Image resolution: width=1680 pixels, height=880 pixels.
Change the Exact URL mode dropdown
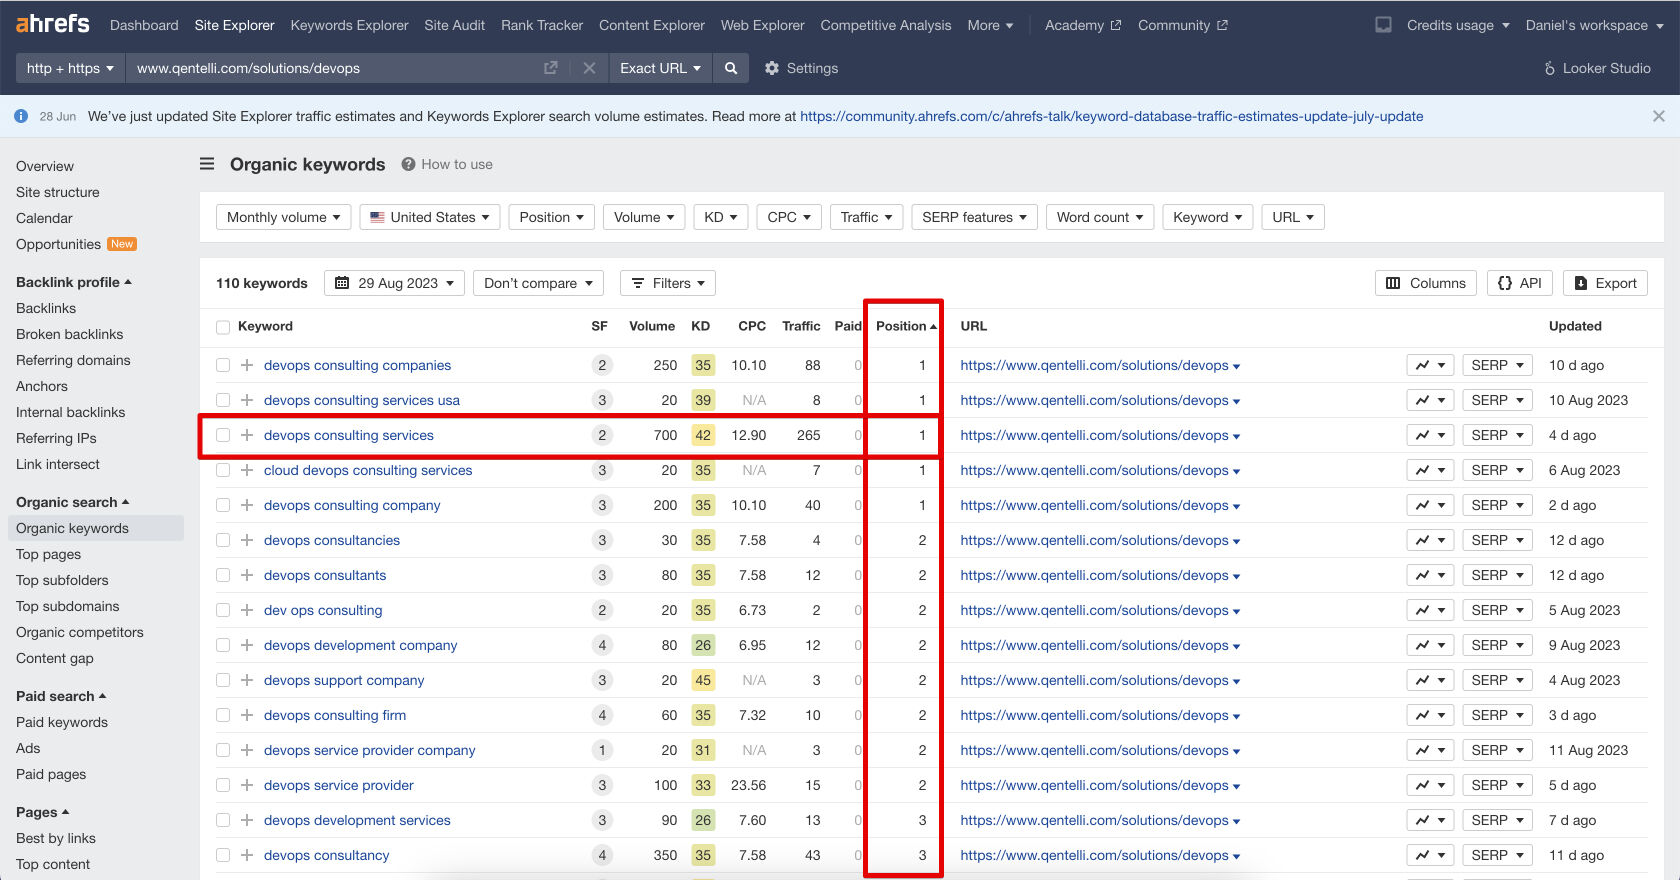click(x=660, y=68)
